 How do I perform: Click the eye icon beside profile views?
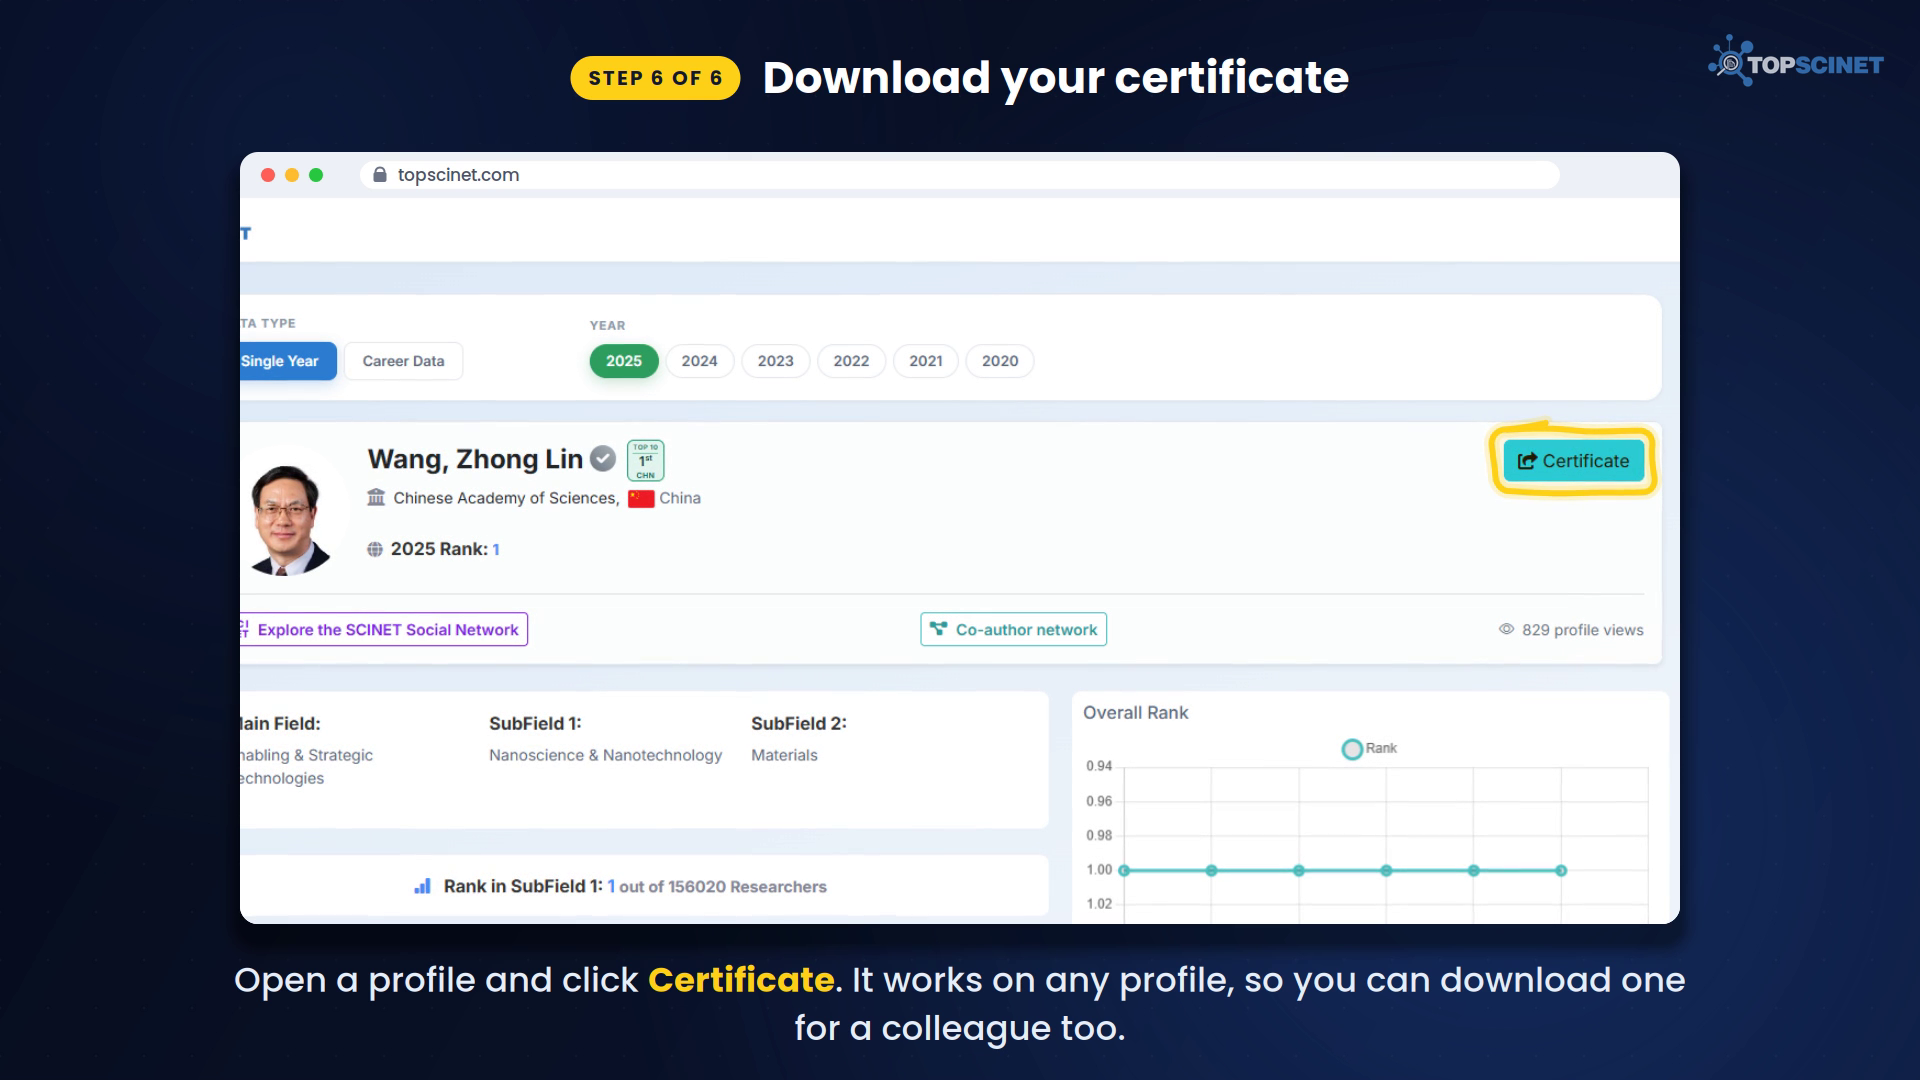click(1506, 629)
